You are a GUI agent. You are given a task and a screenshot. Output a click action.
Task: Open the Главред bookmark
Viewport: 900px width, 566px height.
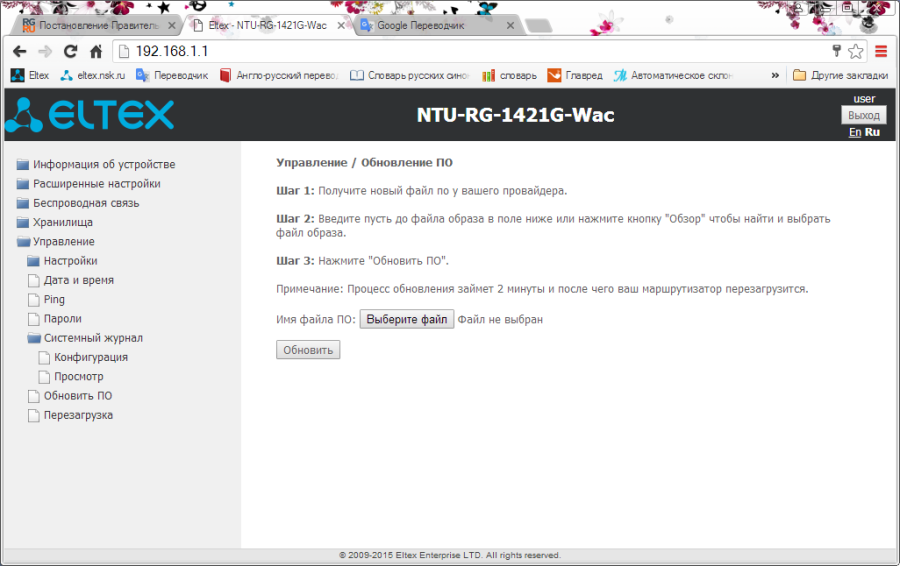click(x=575, y=75)
